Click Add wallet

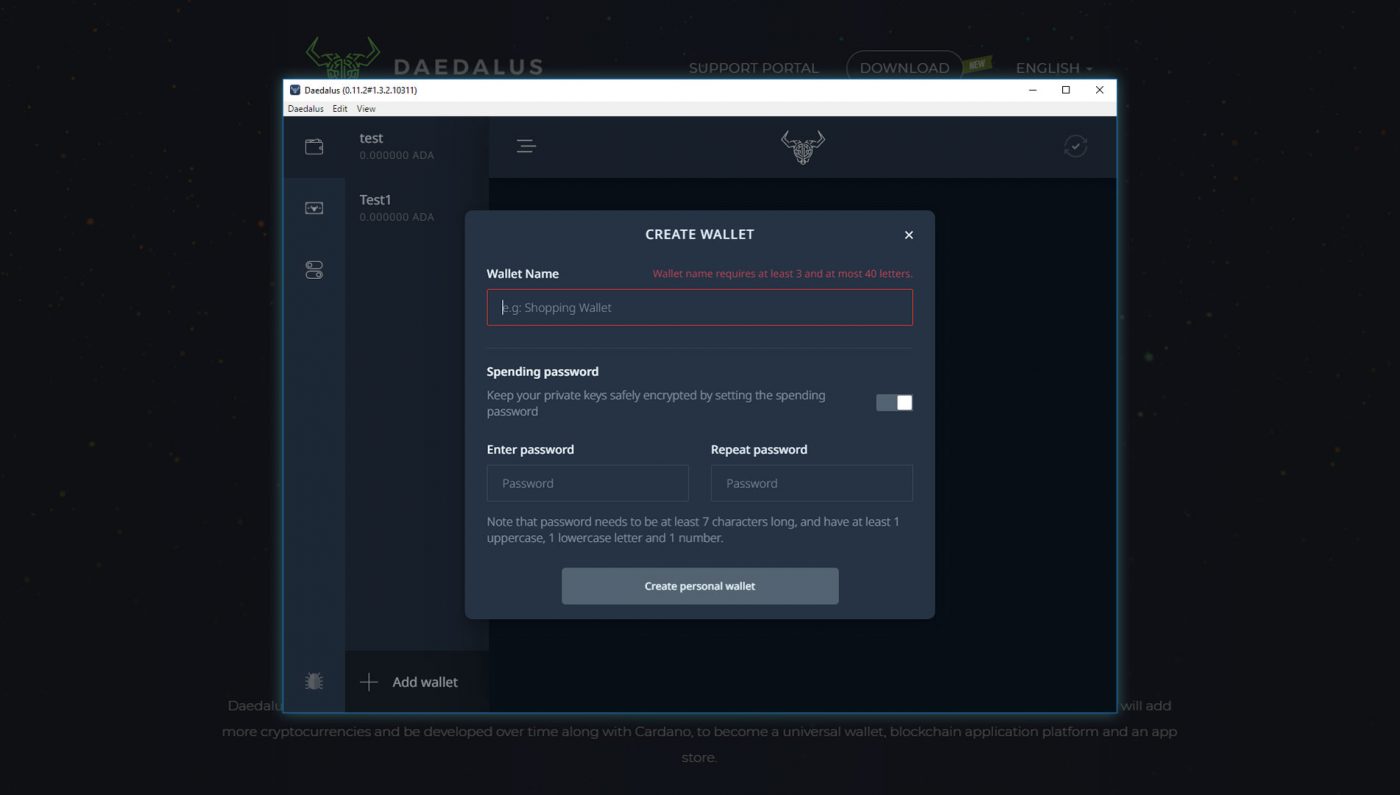coord(417,682)
